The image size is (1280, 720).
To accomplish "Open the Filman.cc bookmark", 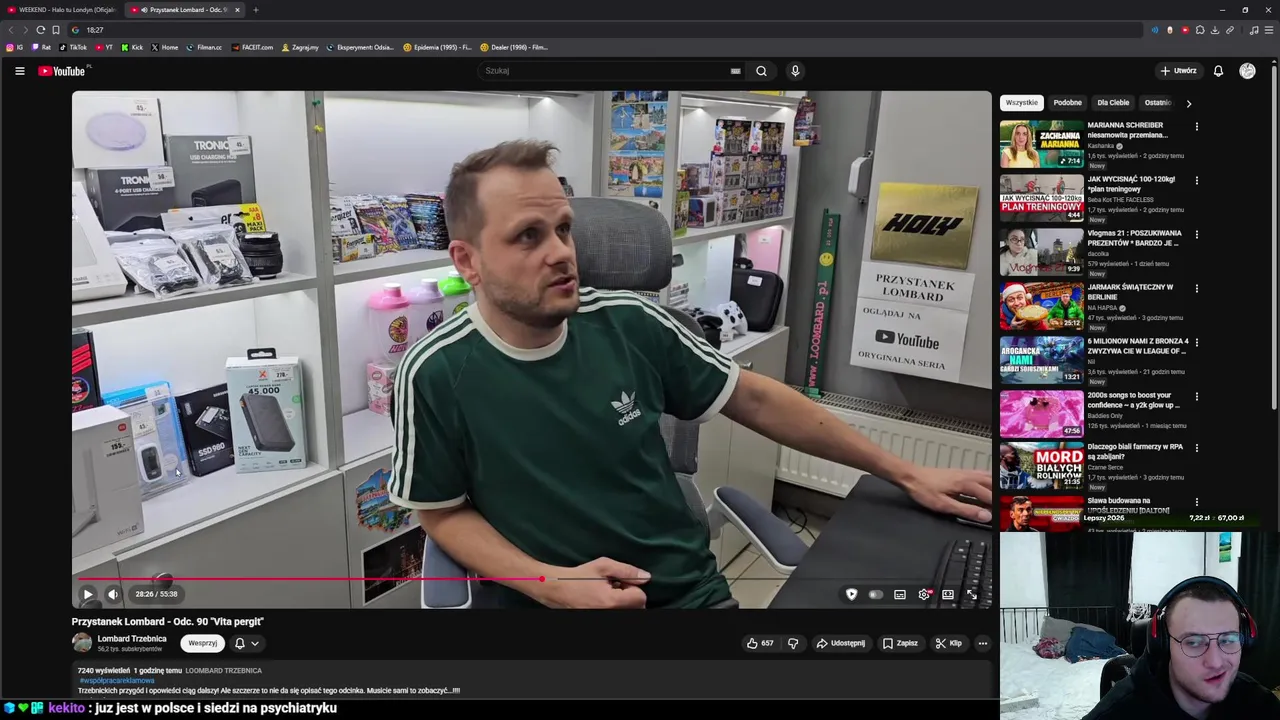I will pyautogui.click(x=204, y=47).
